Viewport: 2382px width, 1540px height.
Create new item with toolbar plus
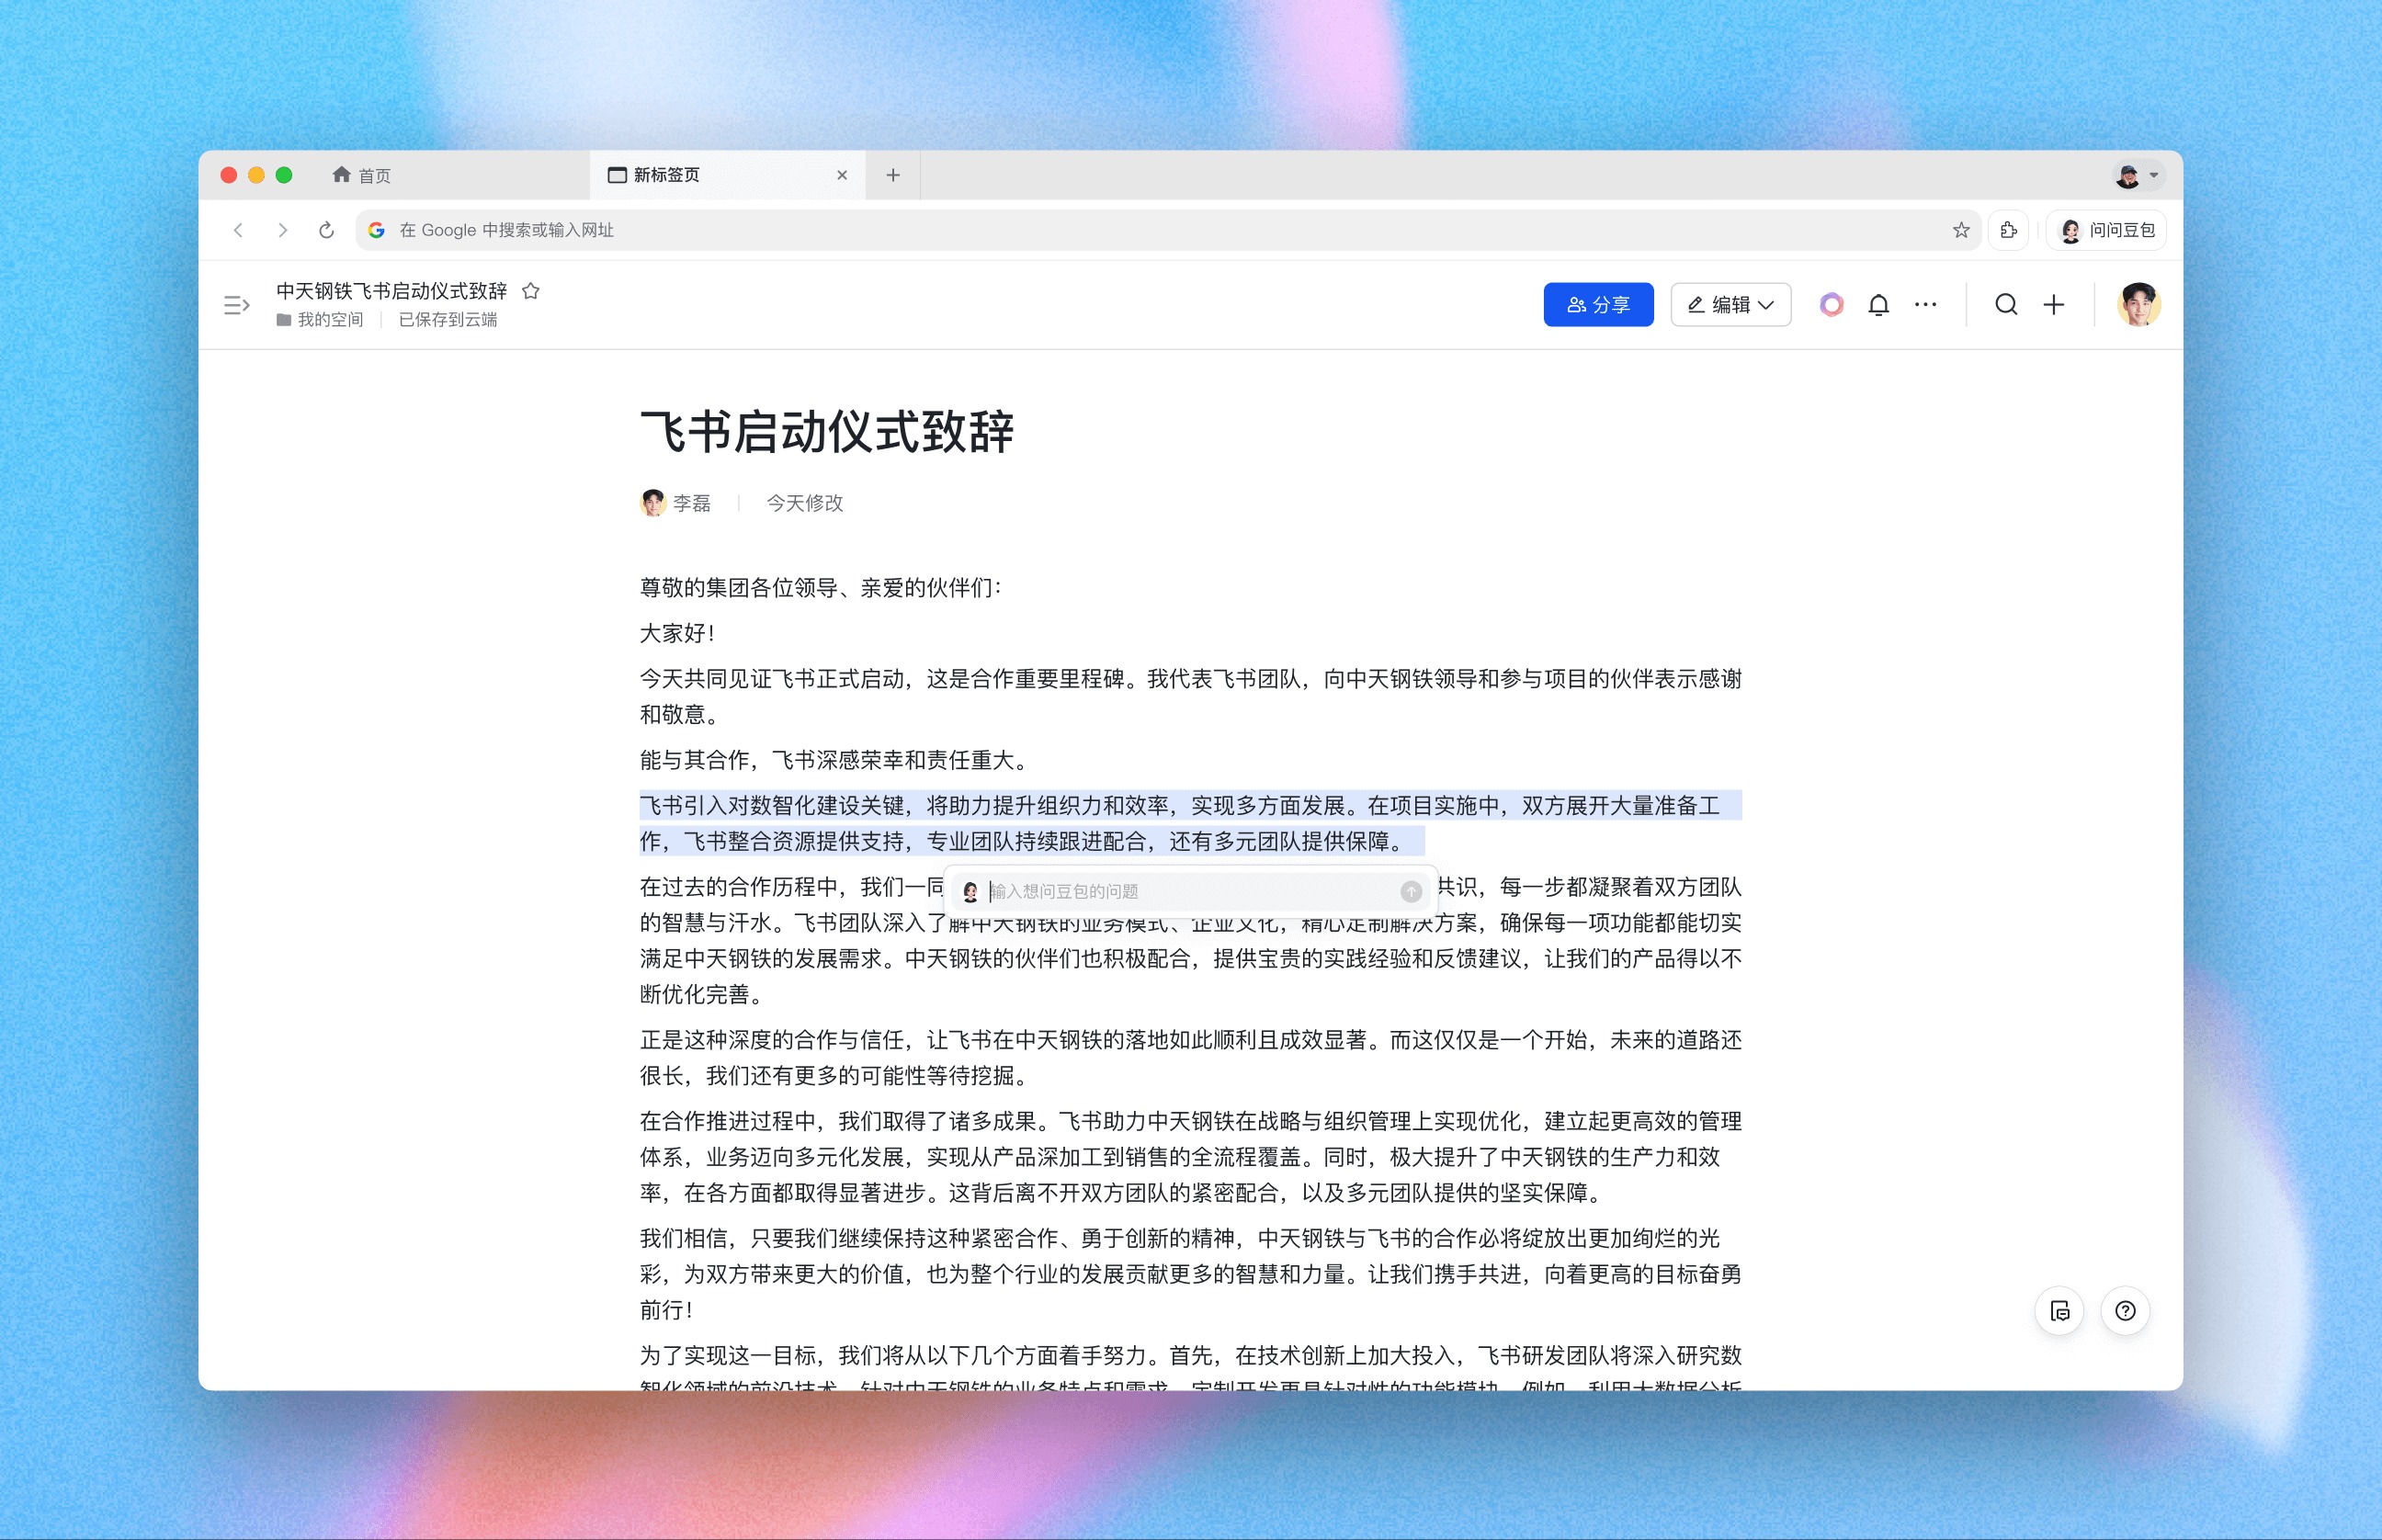tap(2054, 305)
